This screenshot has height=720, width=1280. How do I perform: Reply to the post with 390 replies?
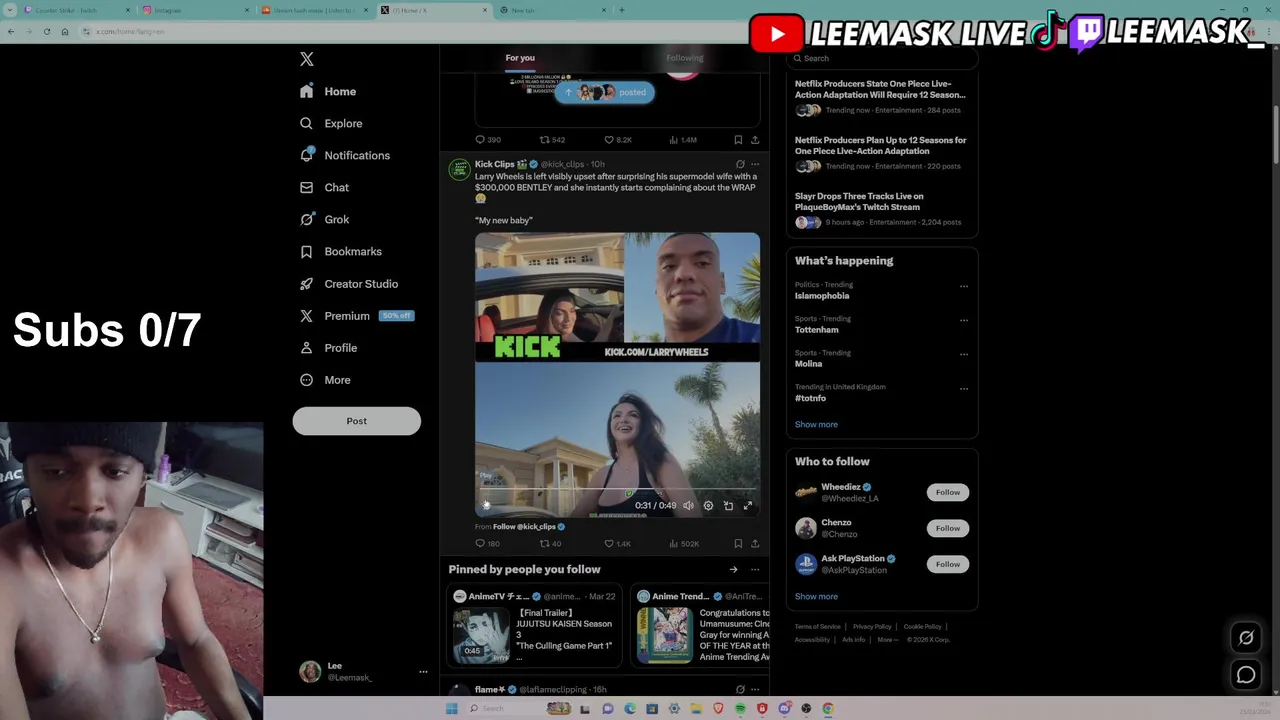coord(488,140)
